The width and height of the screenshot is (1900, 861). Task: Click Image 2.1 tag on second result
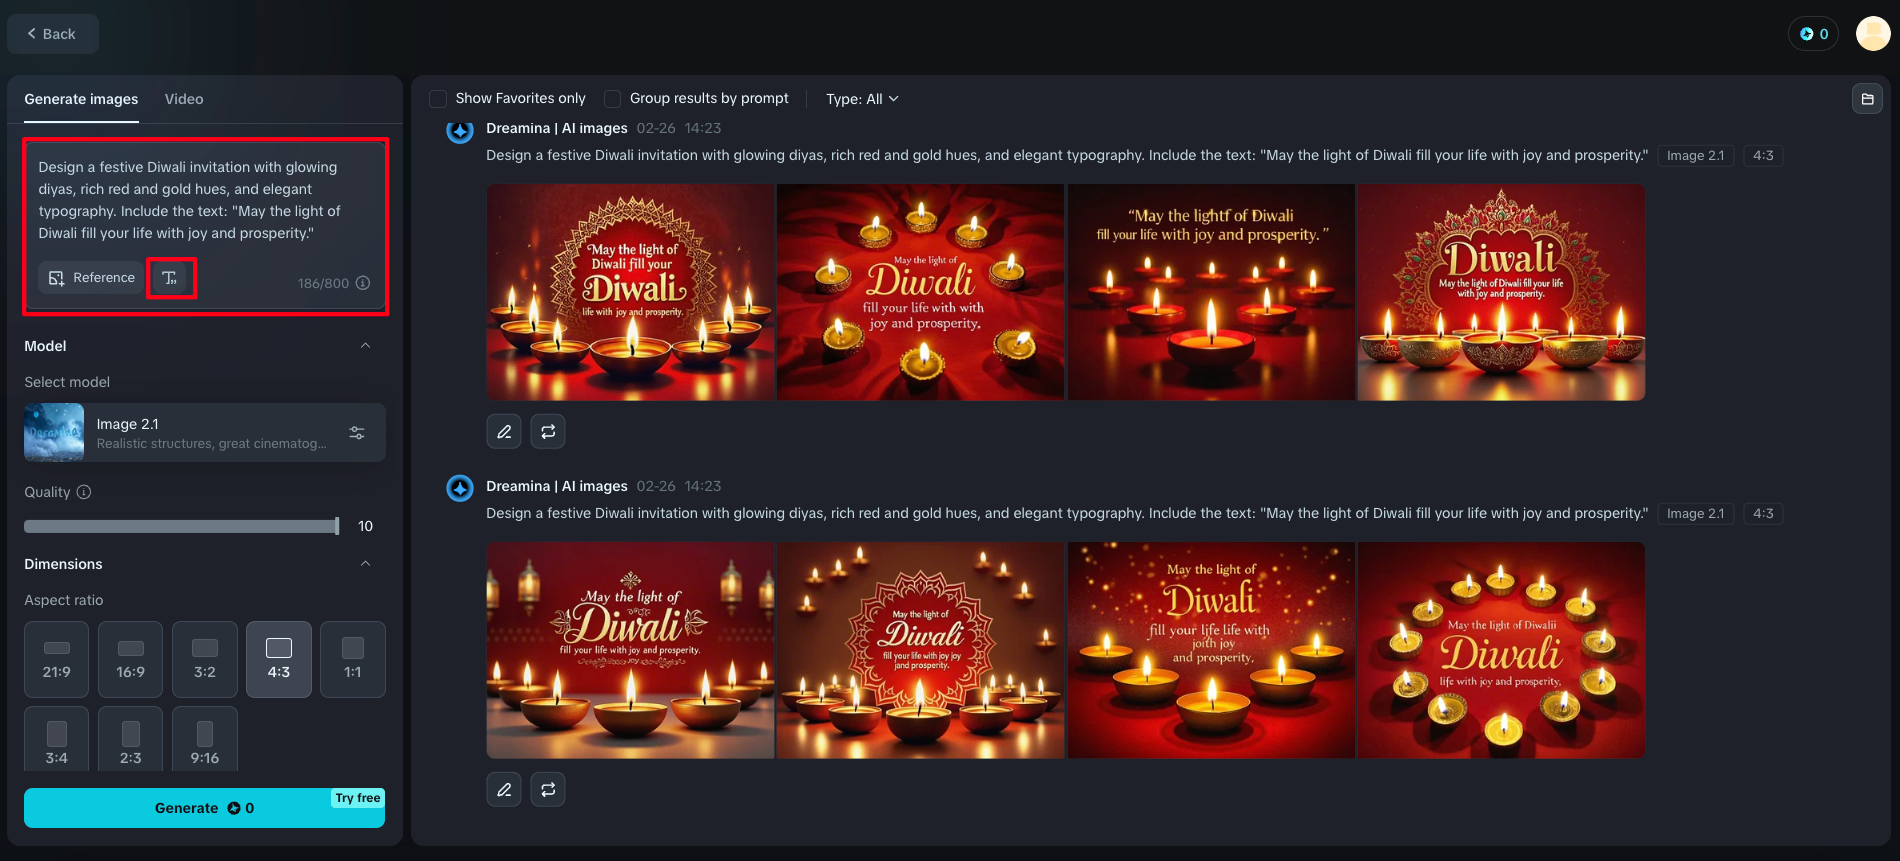pyautogui.click(x=1695, y=514)
